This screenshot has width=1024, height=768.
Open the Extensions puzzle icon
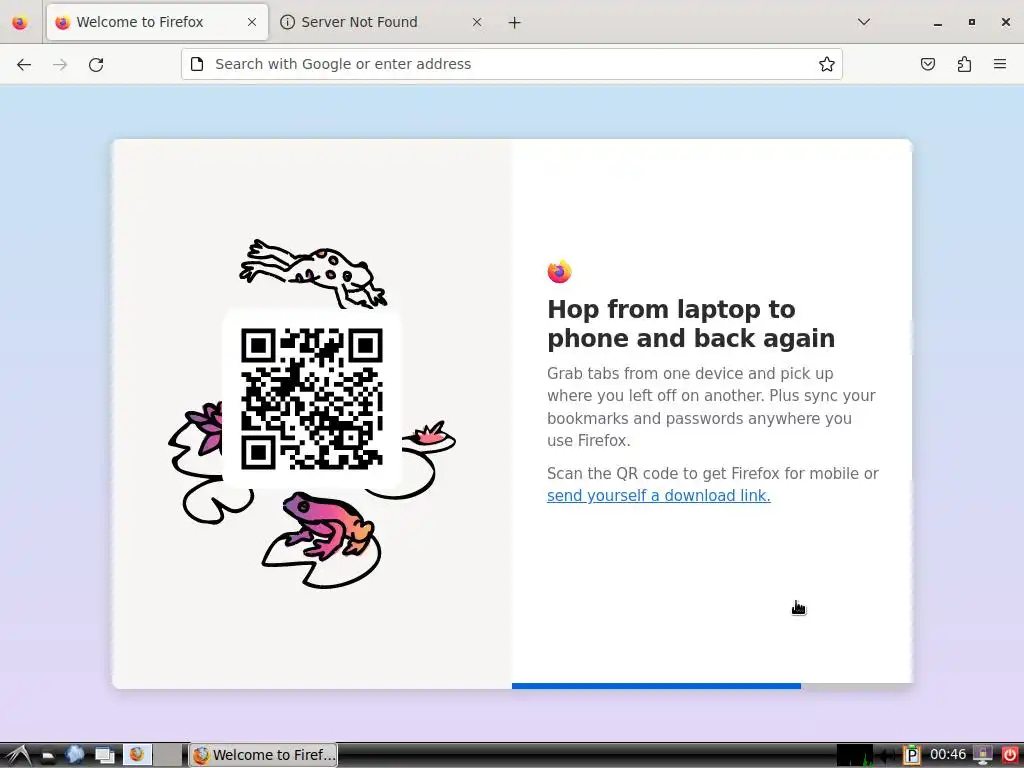964,64
